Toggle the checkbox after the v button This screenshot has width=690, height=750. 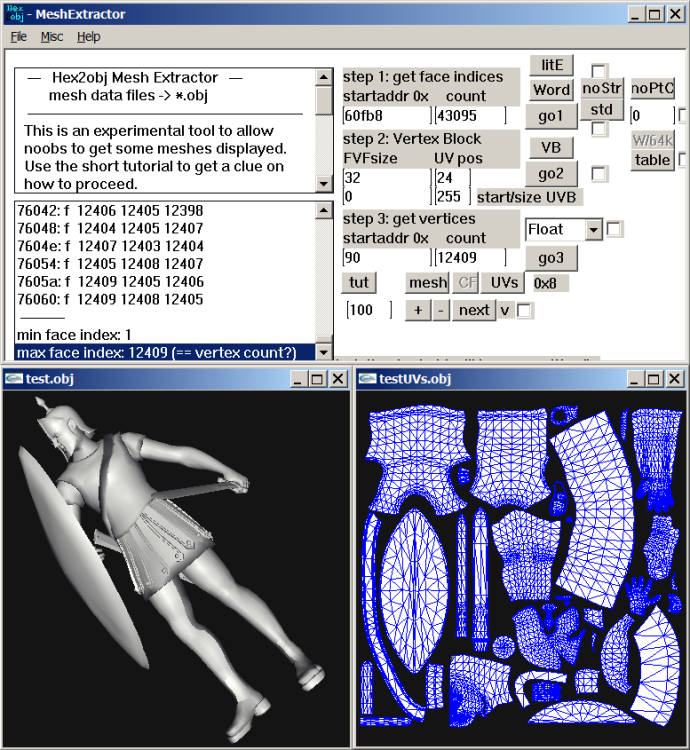[524, 311]
